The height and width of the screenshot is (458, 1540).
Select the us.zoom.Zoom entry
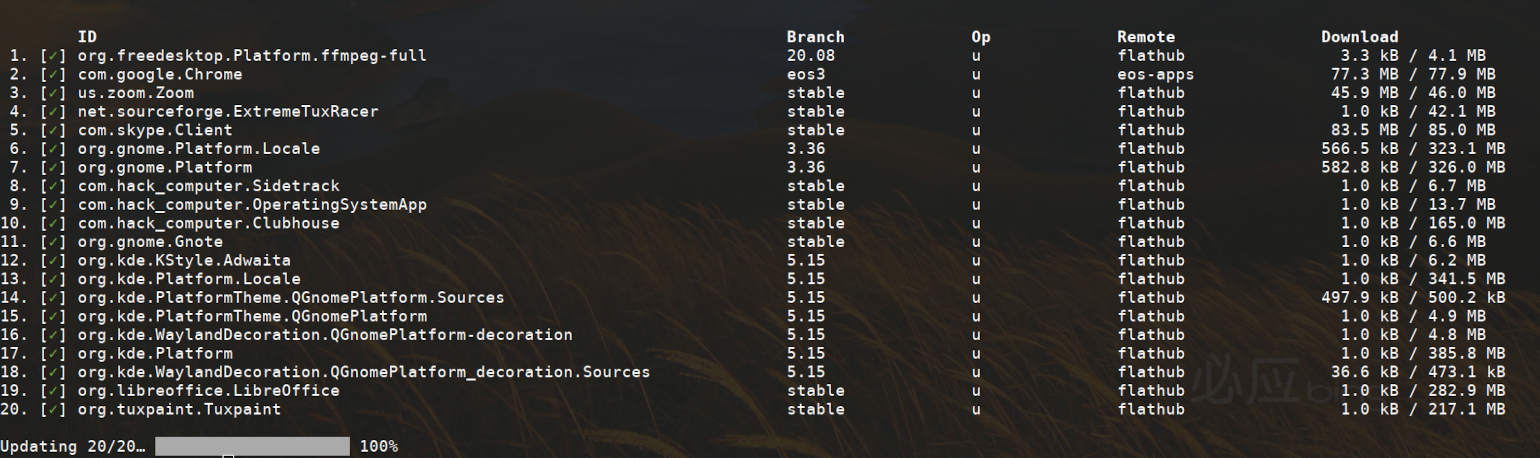(x=136, y=93)
